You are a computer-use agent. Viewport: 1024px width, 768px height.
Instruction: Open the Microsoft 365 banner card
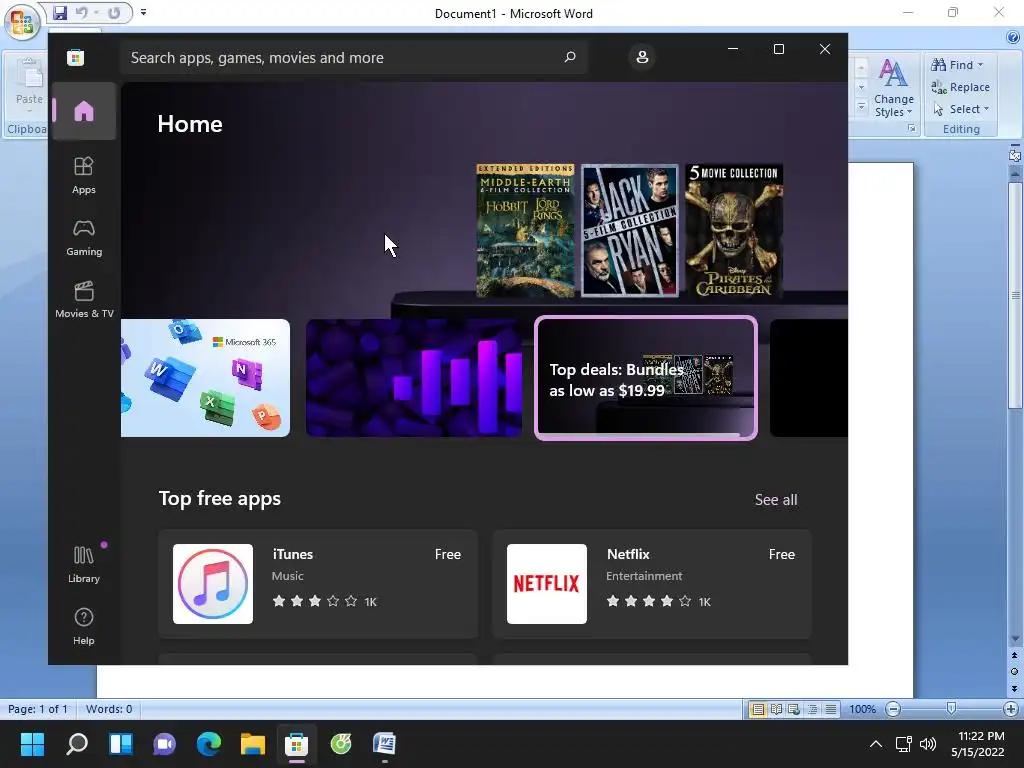point(205,378)
